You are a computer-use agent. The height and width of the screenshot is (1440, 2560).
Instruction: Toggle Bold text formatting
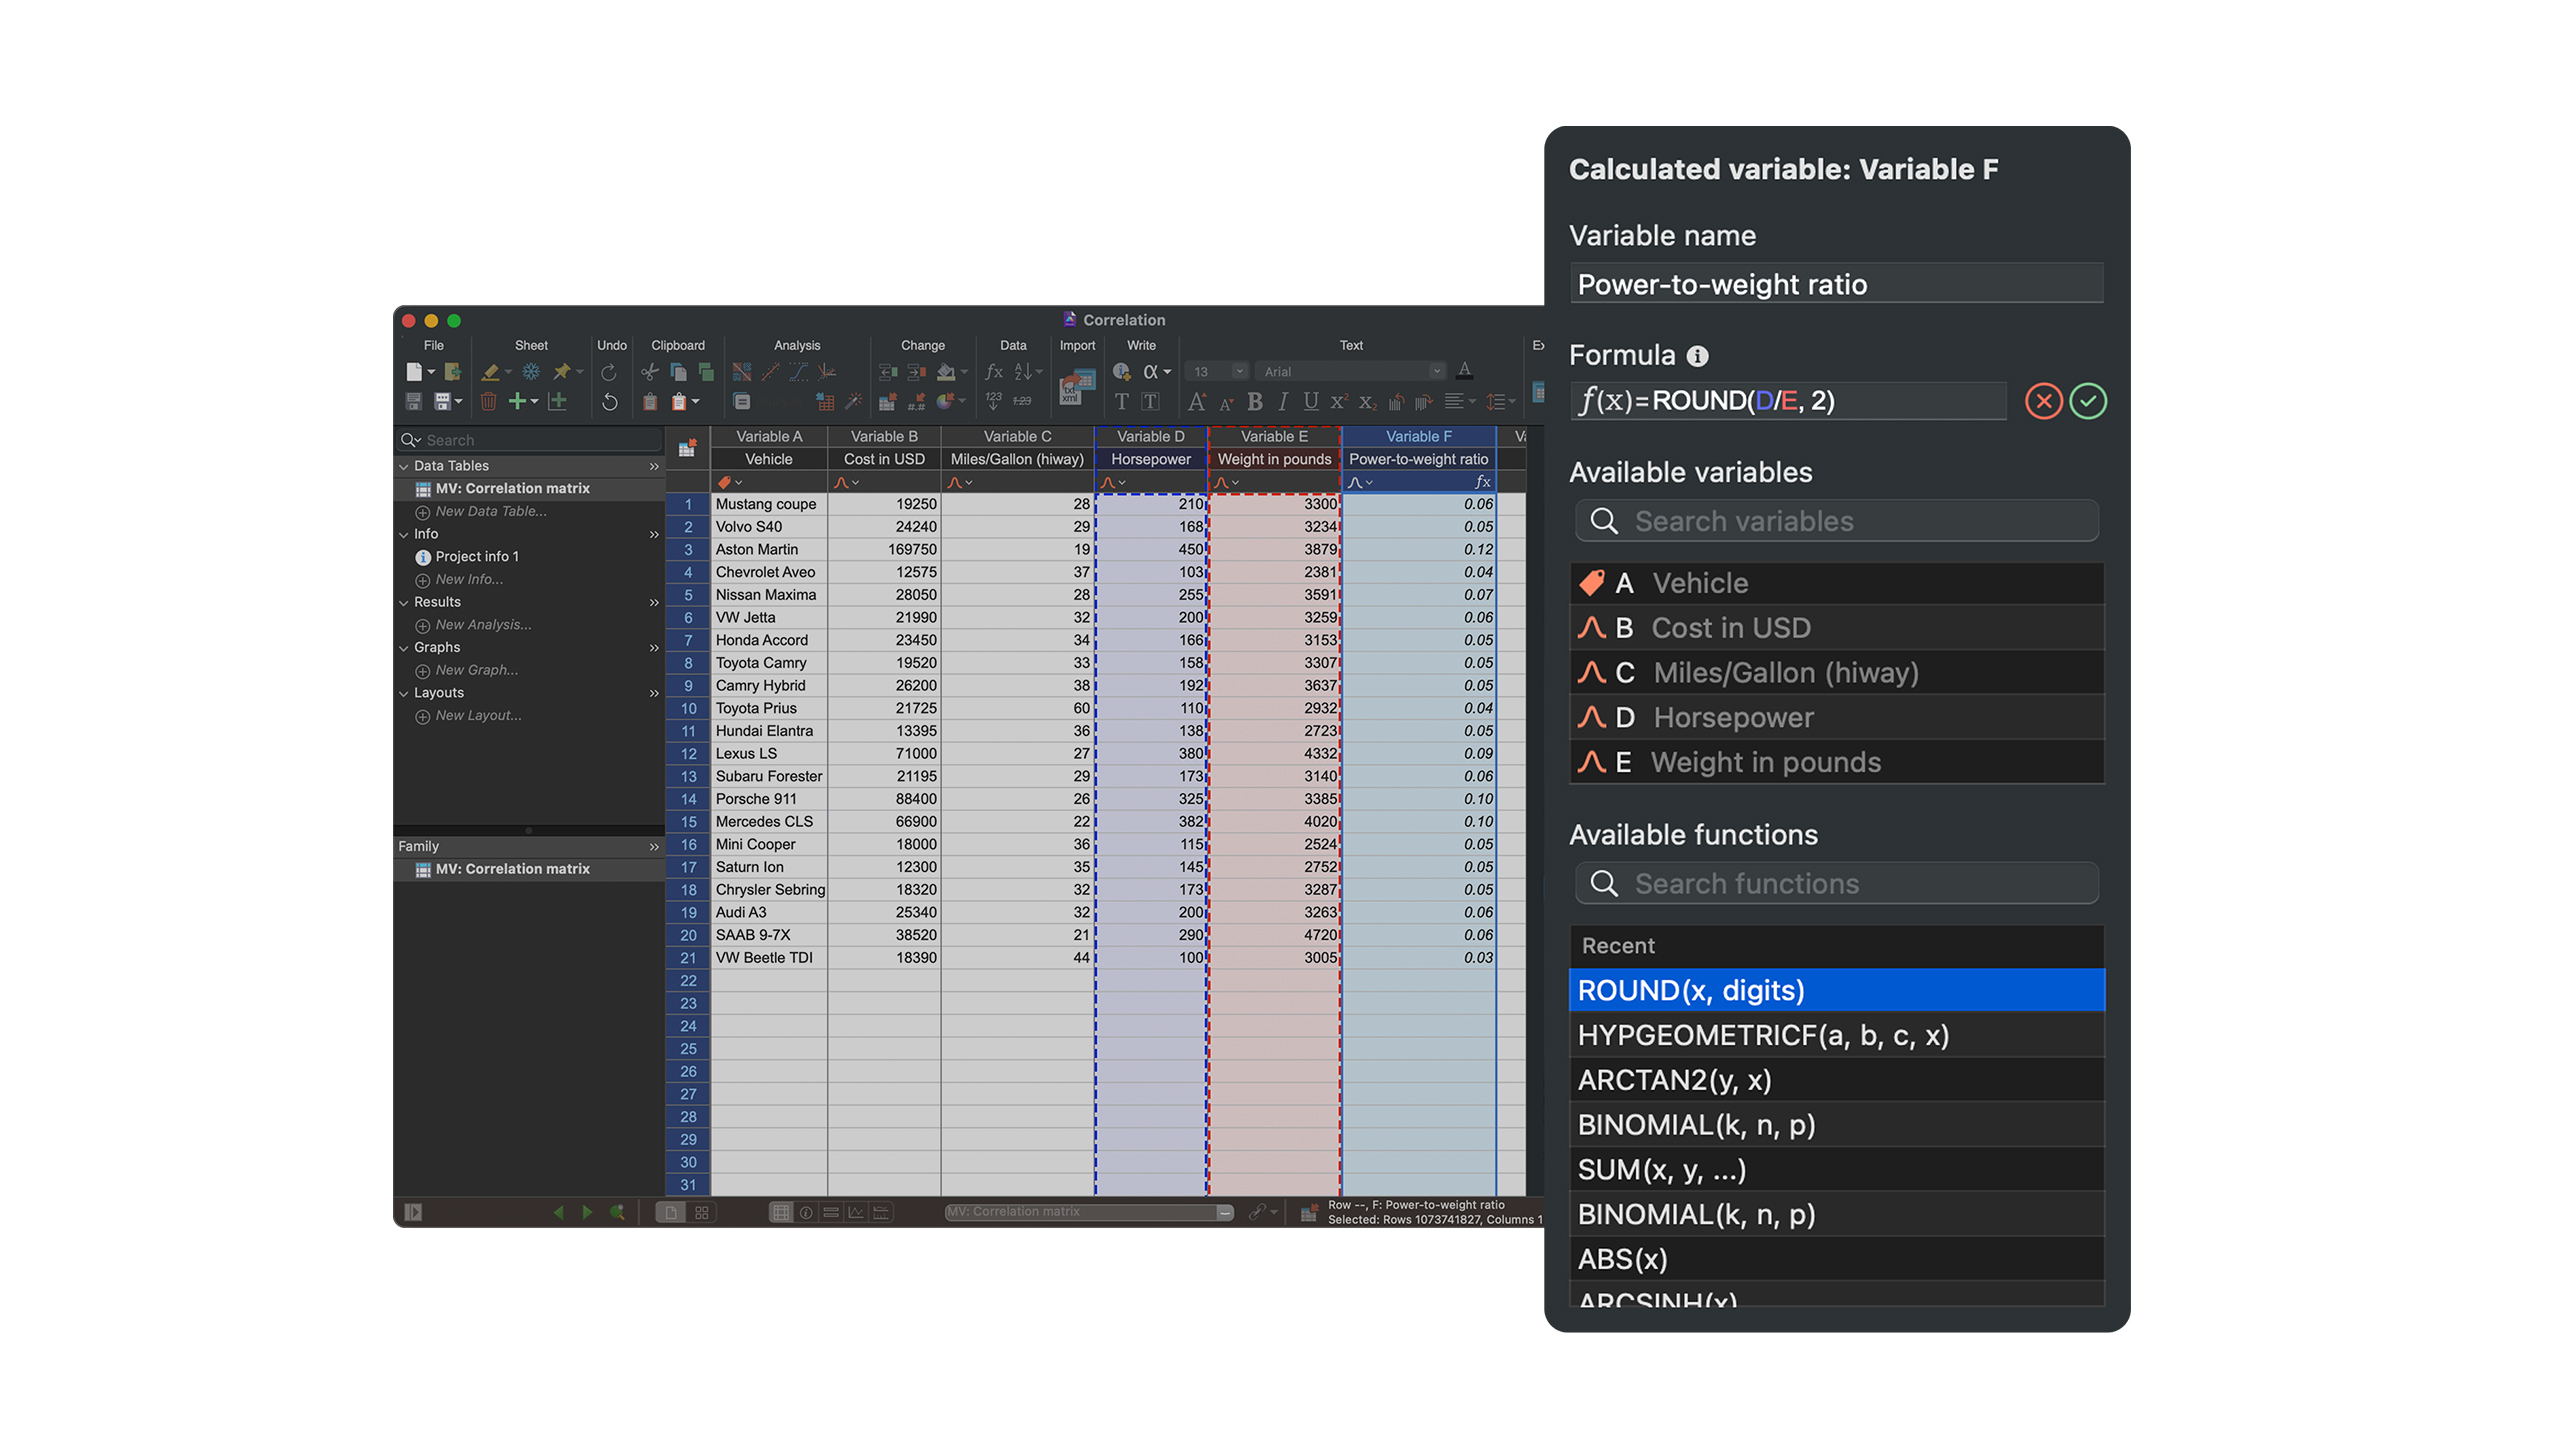[1254, 402]
